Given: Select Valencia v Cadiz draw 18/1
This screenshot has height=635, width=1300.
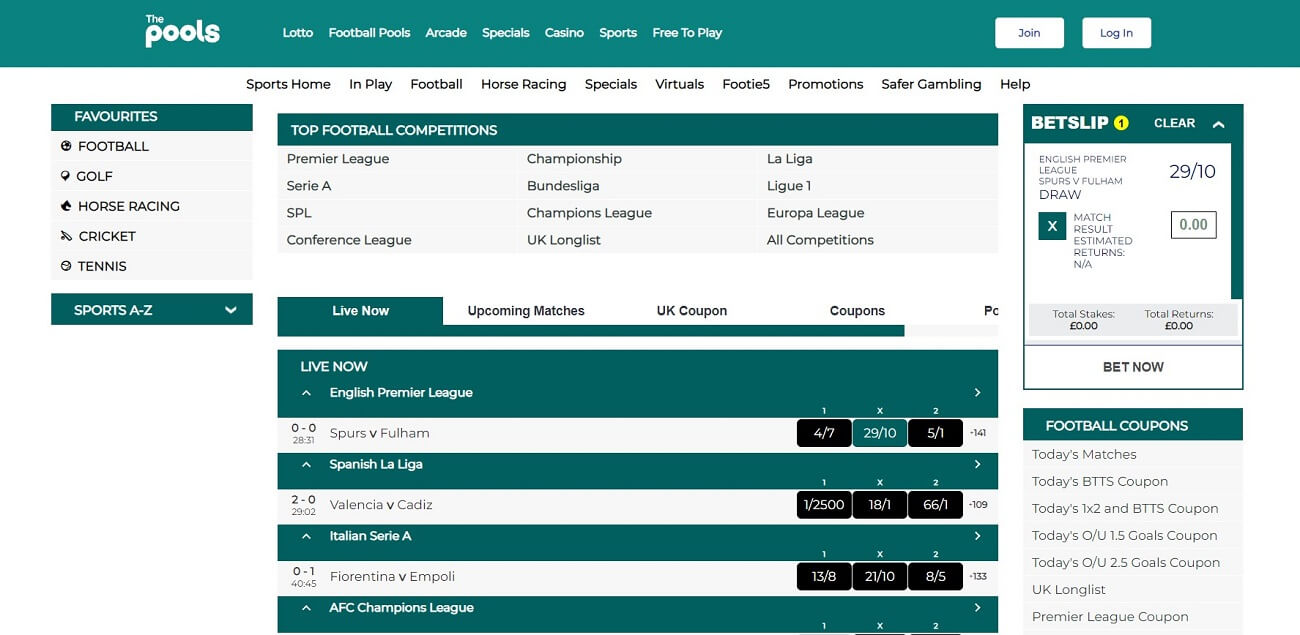Looking at the screenshot, I should click(x=880, y=505).
